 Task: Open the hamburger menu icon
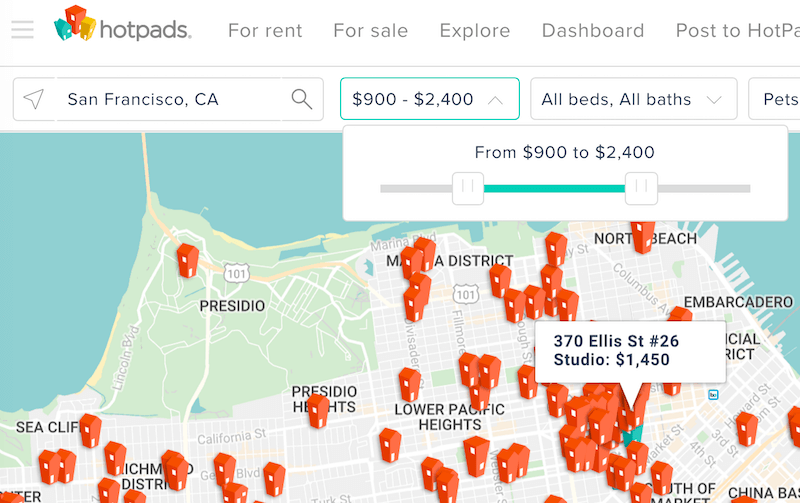22,30
